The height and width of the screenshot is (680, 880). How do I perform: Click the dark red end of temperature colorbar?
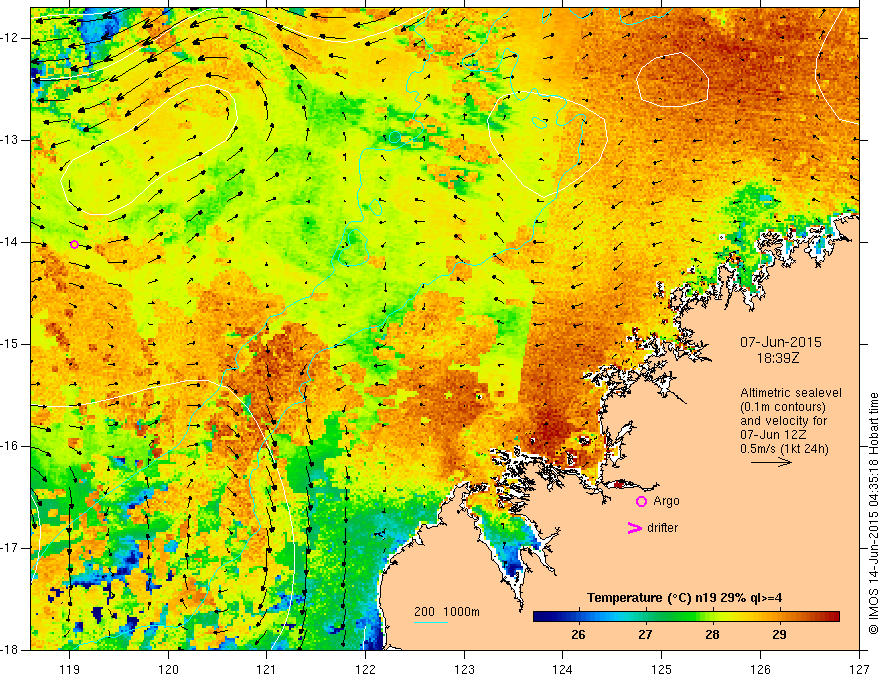point(833,617)
